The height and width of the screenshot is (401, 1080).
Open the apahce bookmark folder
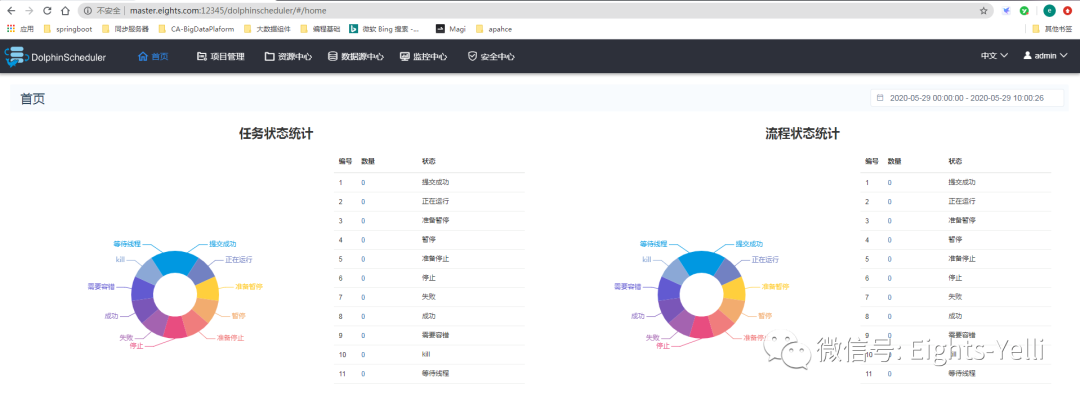[493, 29]
